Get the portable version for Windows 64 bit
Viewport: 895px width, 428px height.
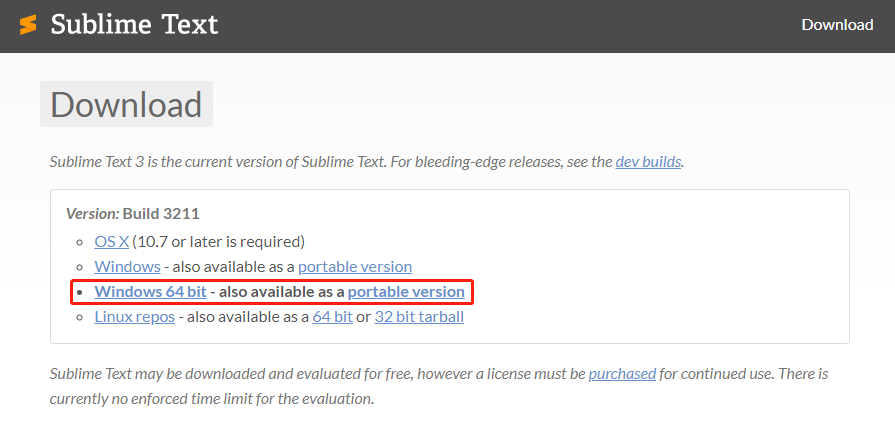point(406,292)
